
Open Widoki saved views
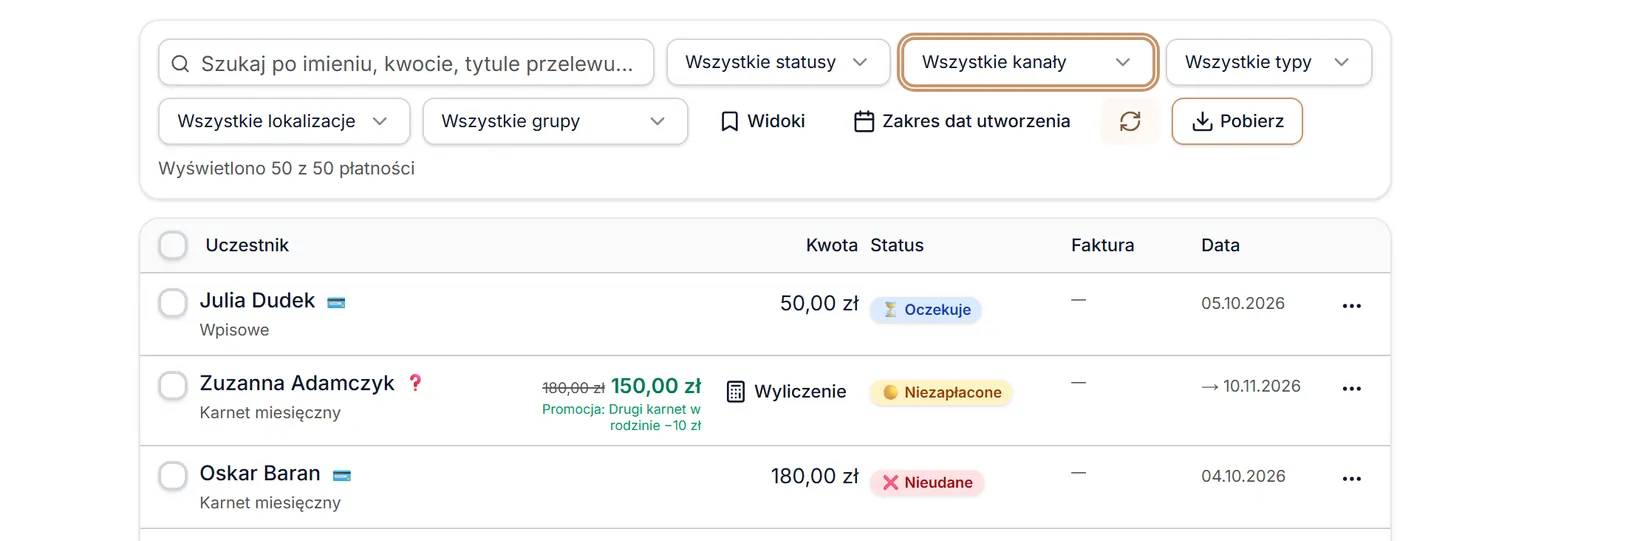click(x=763, y=121)
